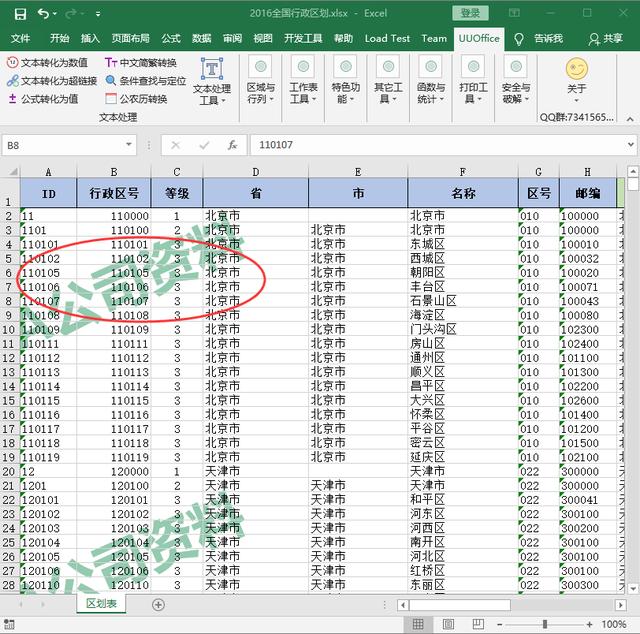The image size is (640, 634).
Task: Click 公式转化为值 tool
Action: [x=43, y=99]
